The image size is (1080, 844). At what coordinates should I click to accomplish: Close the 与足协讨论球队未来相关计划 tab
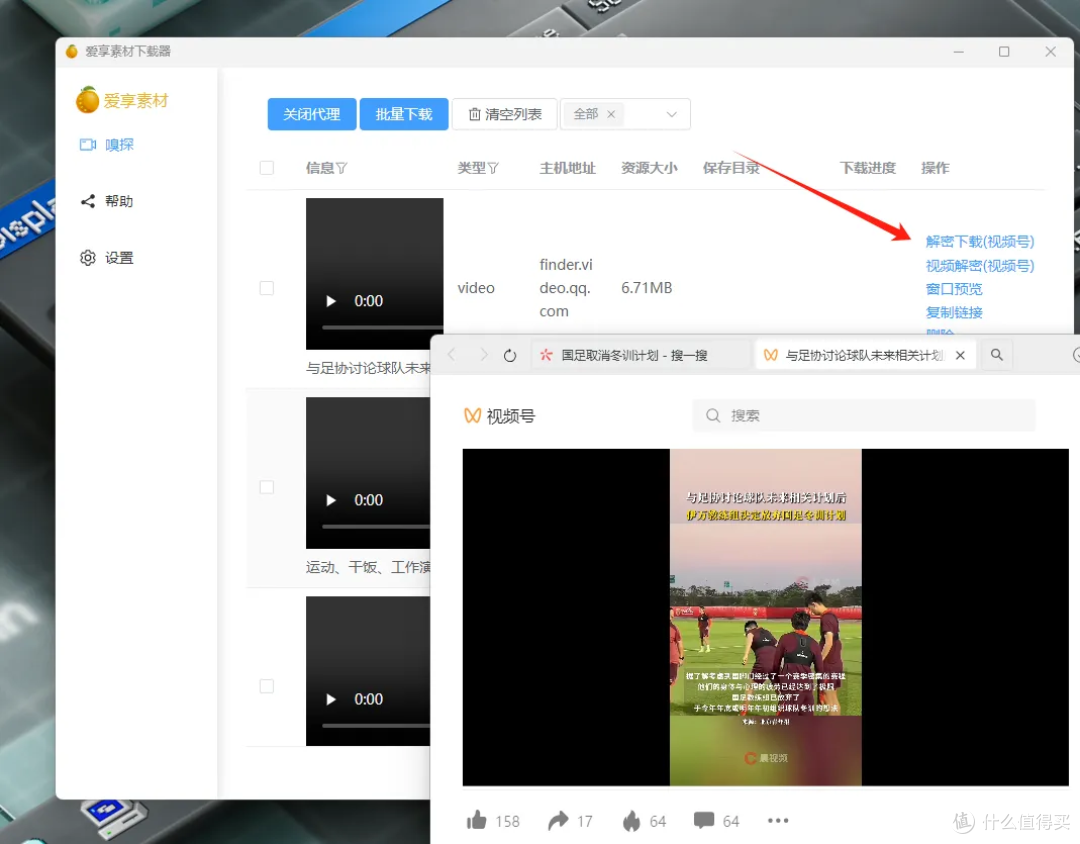tap(960, 356)
